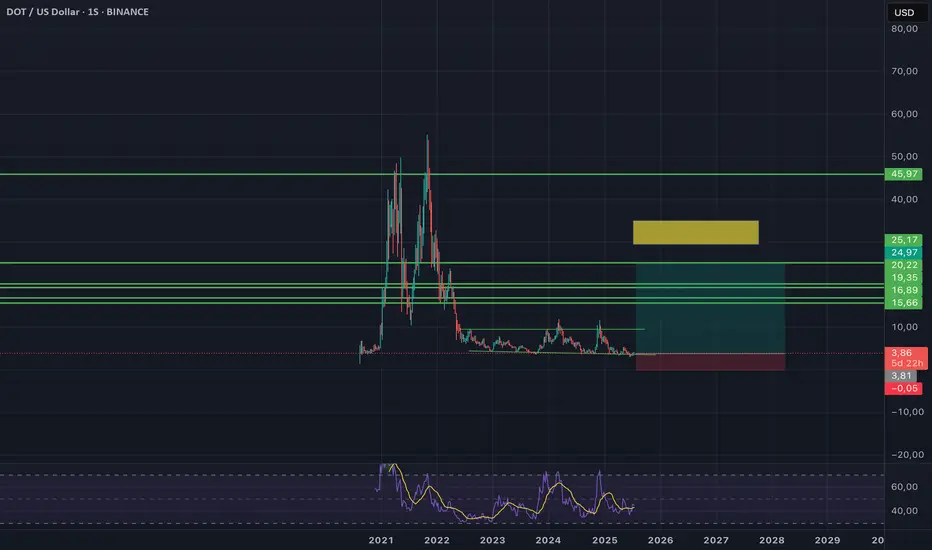Viewport: 932px width, 550px height.
Task: Click the green 20,22 price label
Action: coord(903,265)
